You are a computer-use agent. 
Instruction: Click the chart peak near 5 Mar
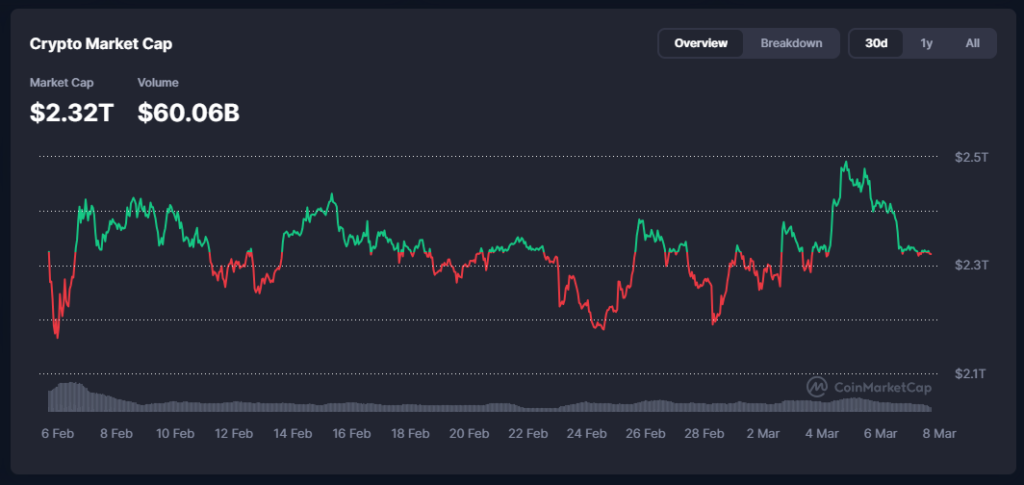pos(846,162)
